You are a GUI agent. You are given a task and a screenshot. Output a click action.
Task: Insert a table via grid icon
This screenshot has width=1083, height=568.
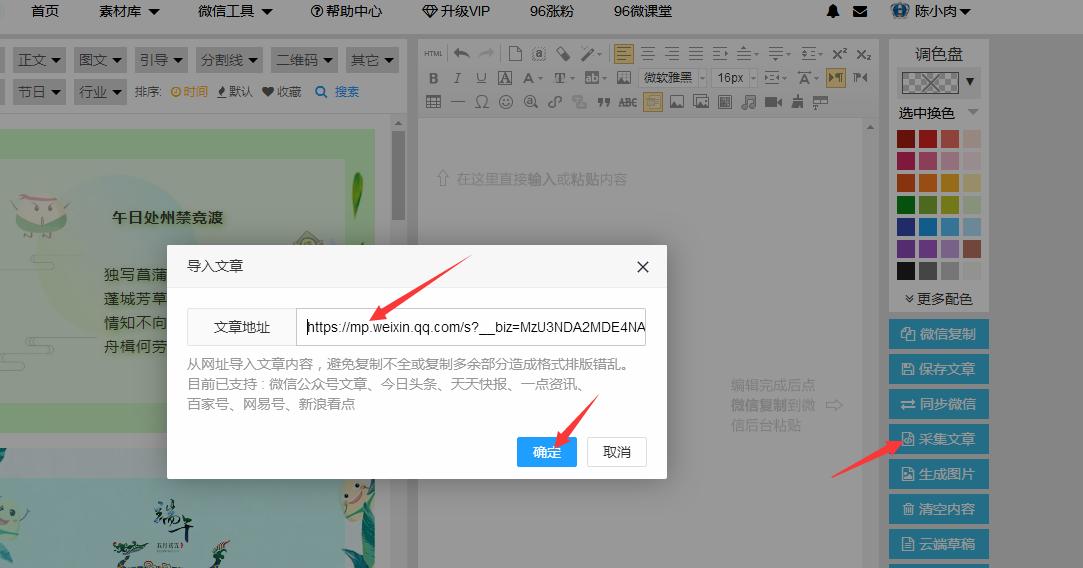(x=433, y=102)
